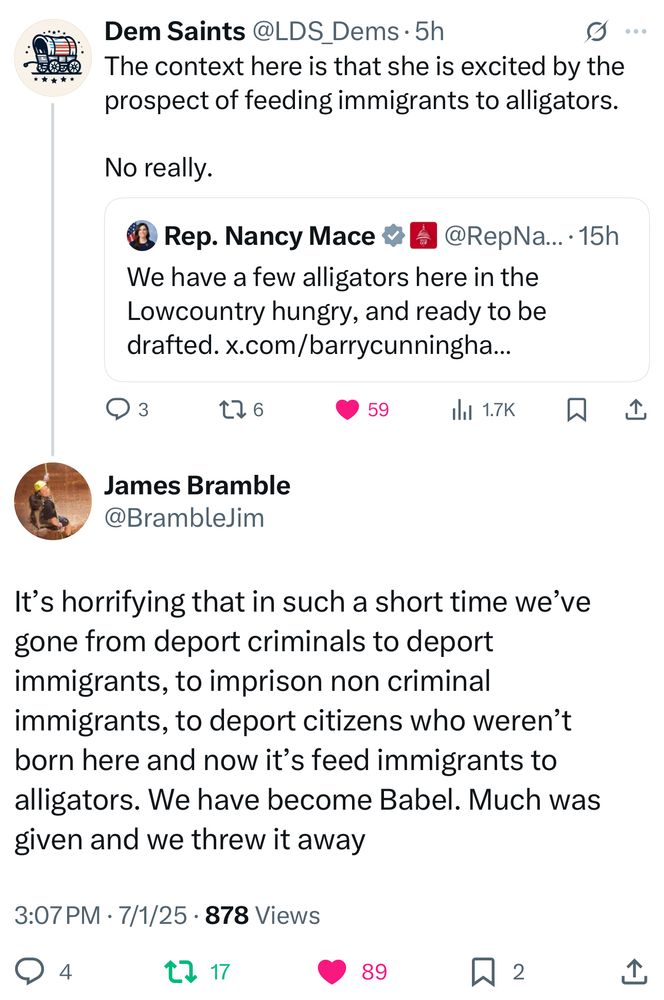Screen dimensions: 664x1000
Task: Click the repost icon on the Dem Saints tweet
Action: (x=232, y=409)
